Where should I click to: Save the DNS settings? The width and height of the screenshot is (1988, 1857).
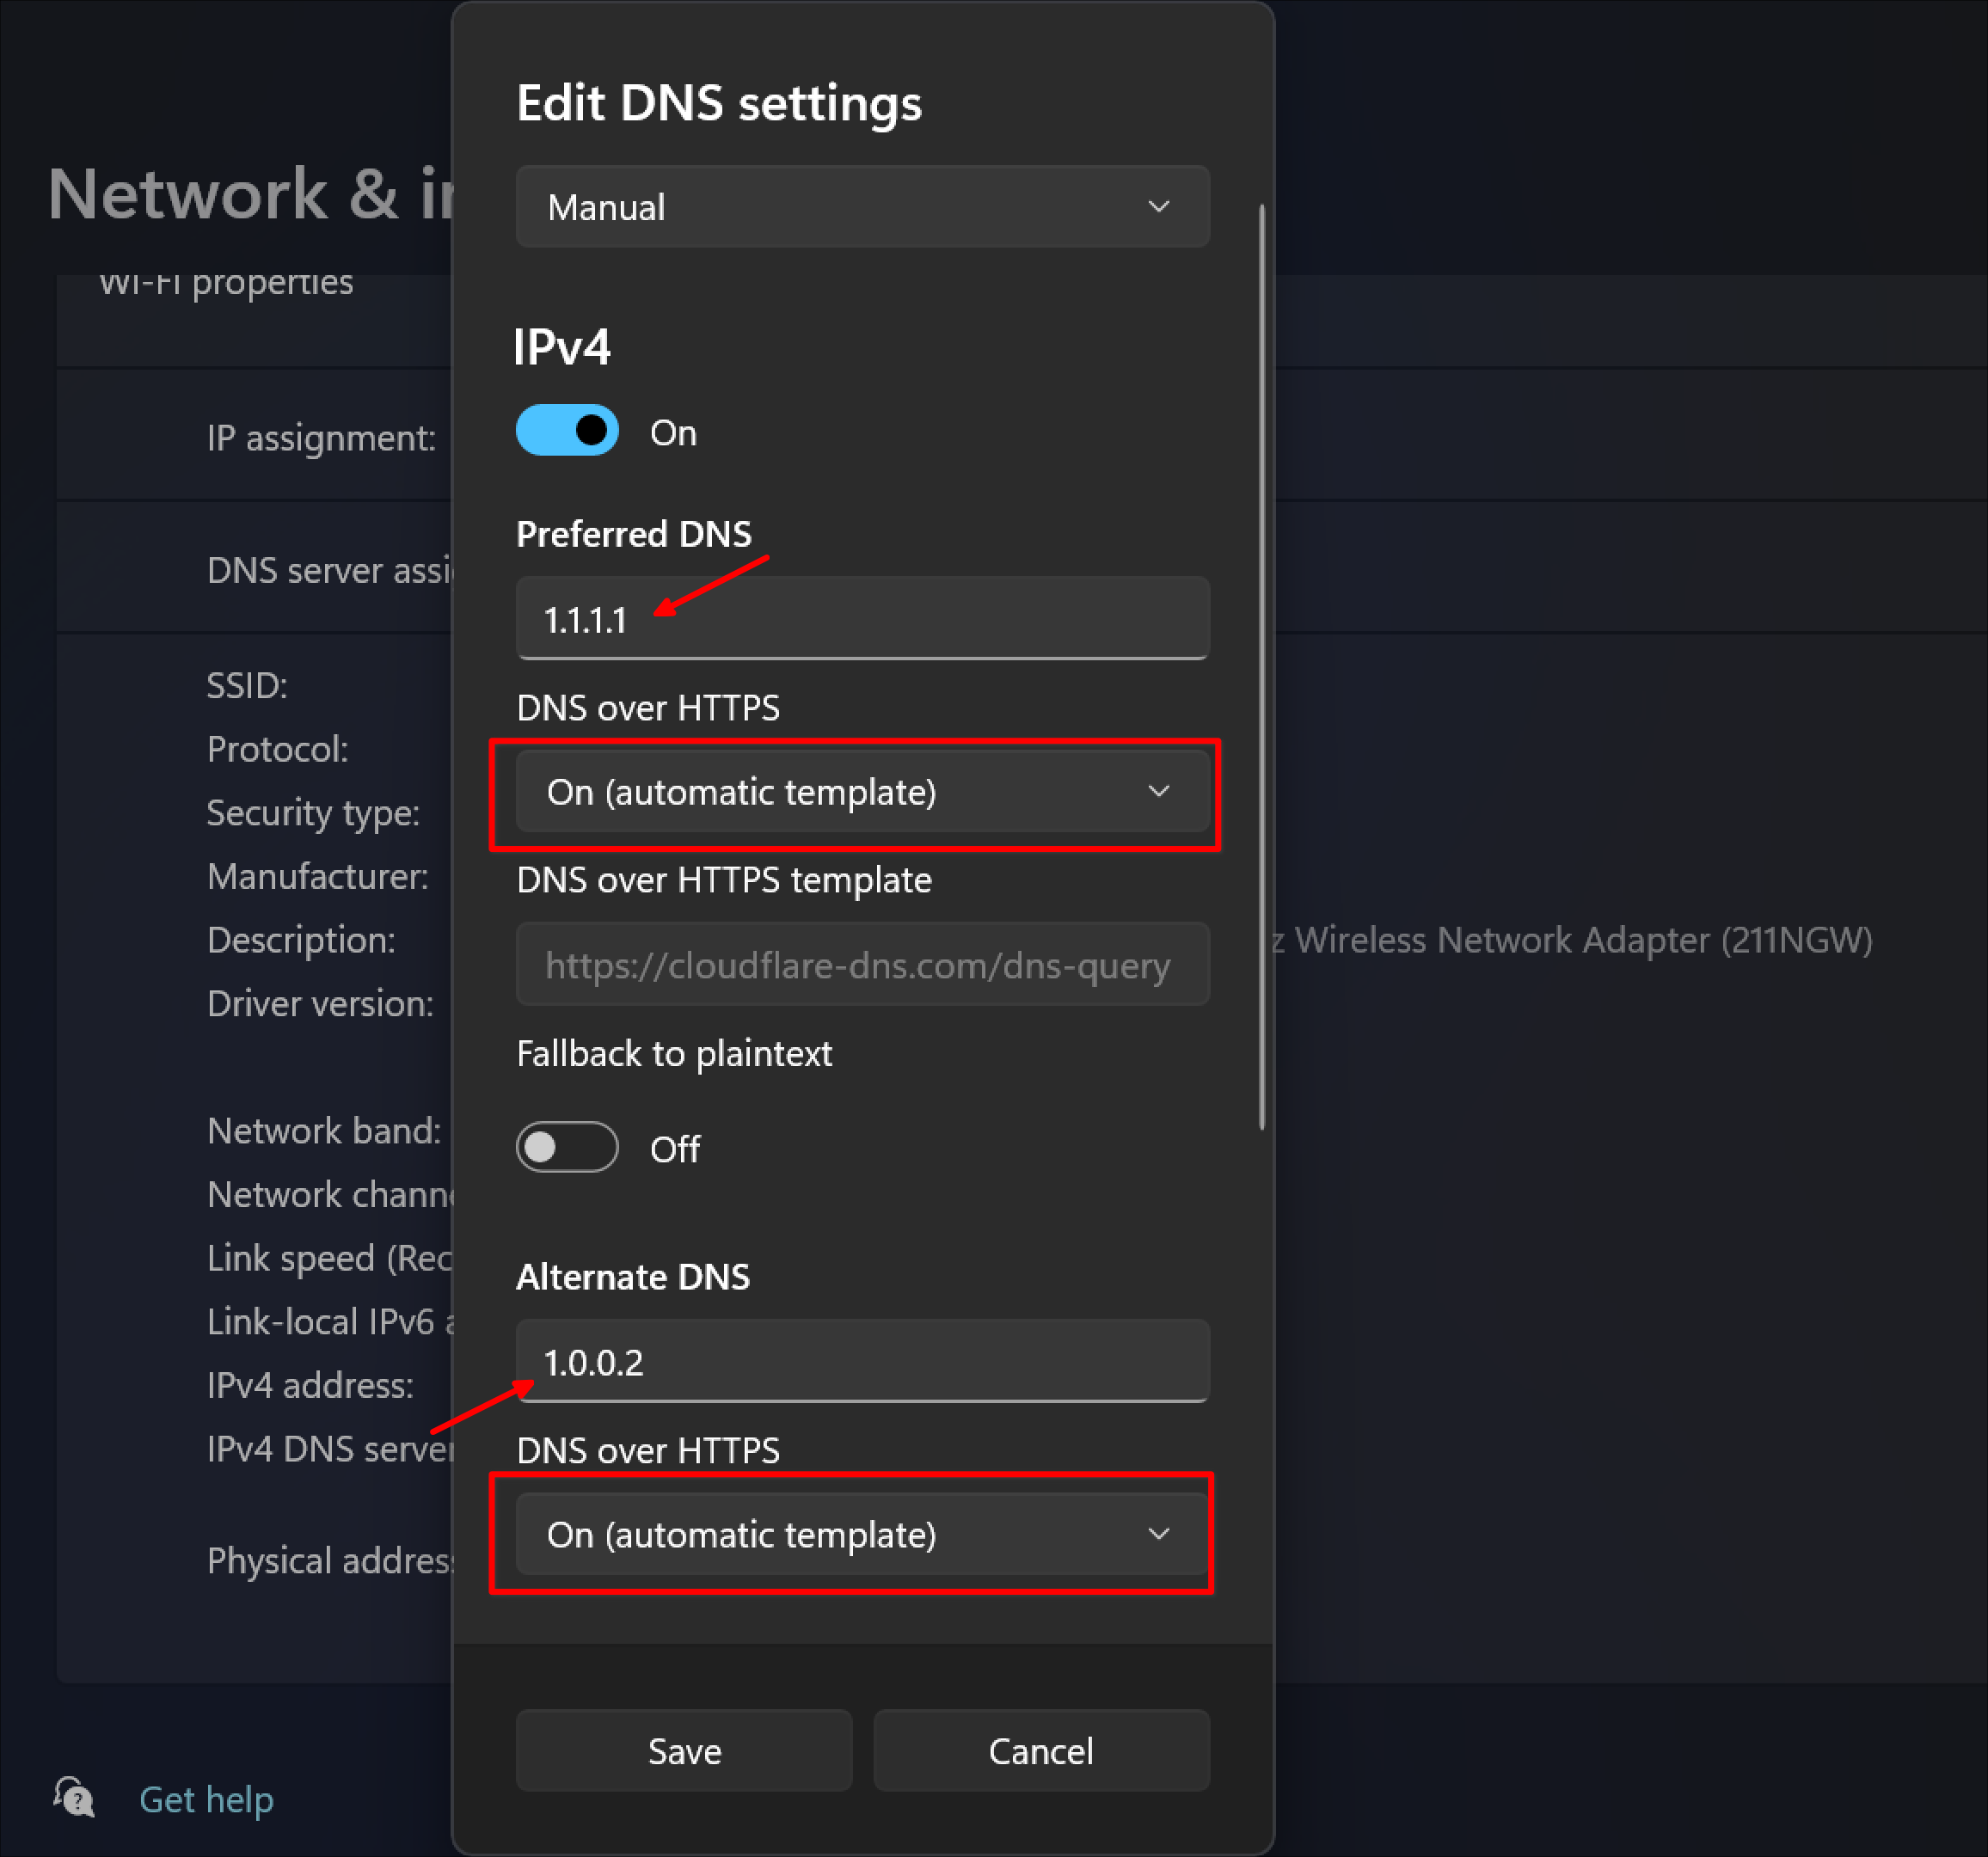(684, 1751)
